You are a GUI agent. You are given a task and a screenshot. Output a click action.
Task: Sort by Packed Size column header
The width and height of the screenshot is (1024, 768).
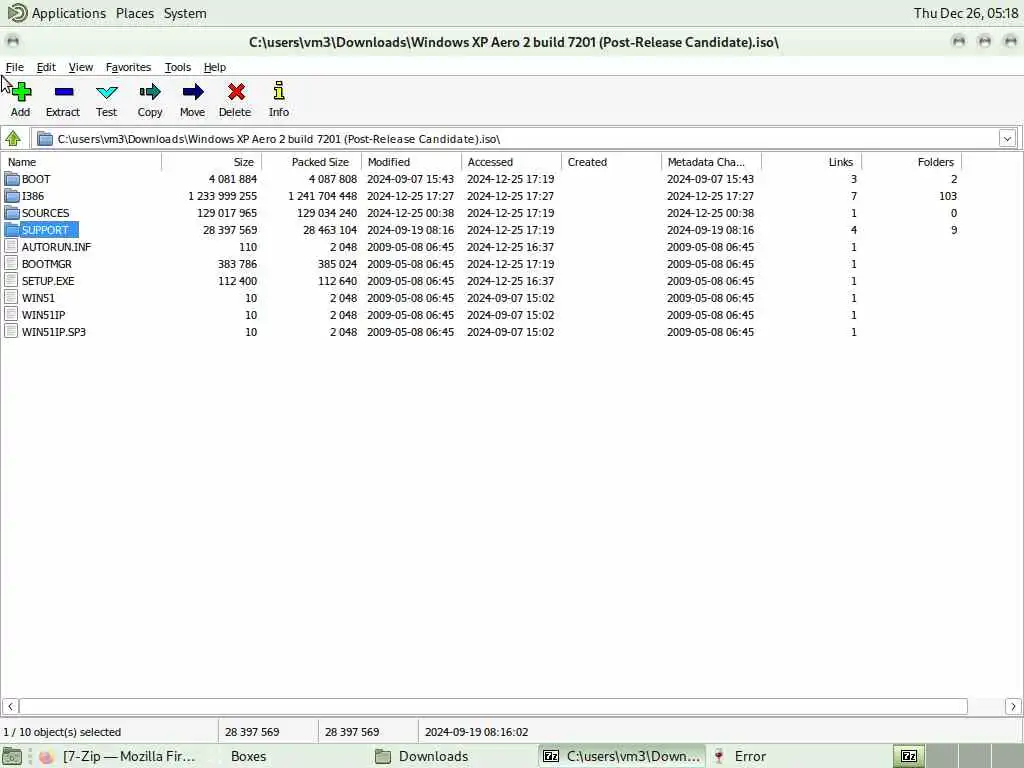312,162
